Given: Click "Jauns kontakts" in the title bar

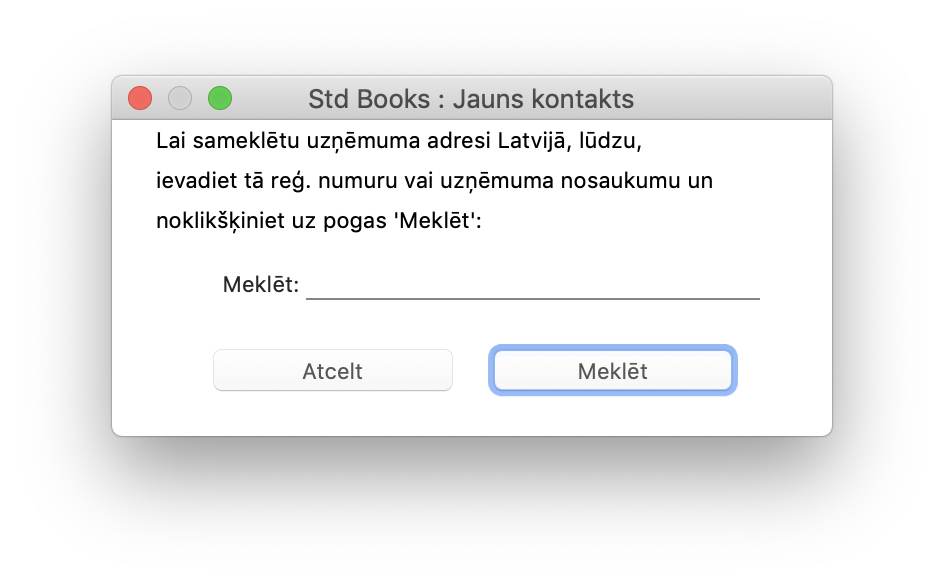Looking at the screenshot, I should pyautogui.click(x=543, y=99).
